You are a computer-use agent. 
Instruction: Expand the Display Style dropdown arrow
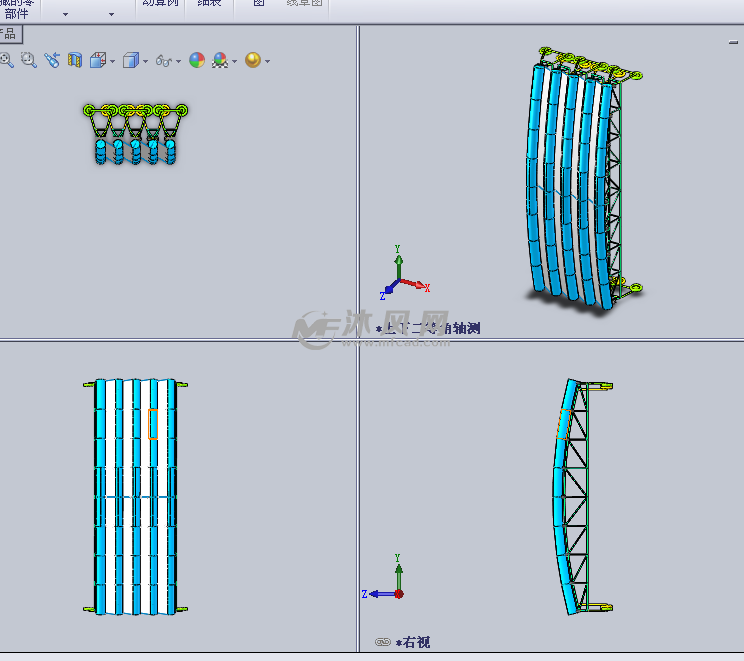145,61
